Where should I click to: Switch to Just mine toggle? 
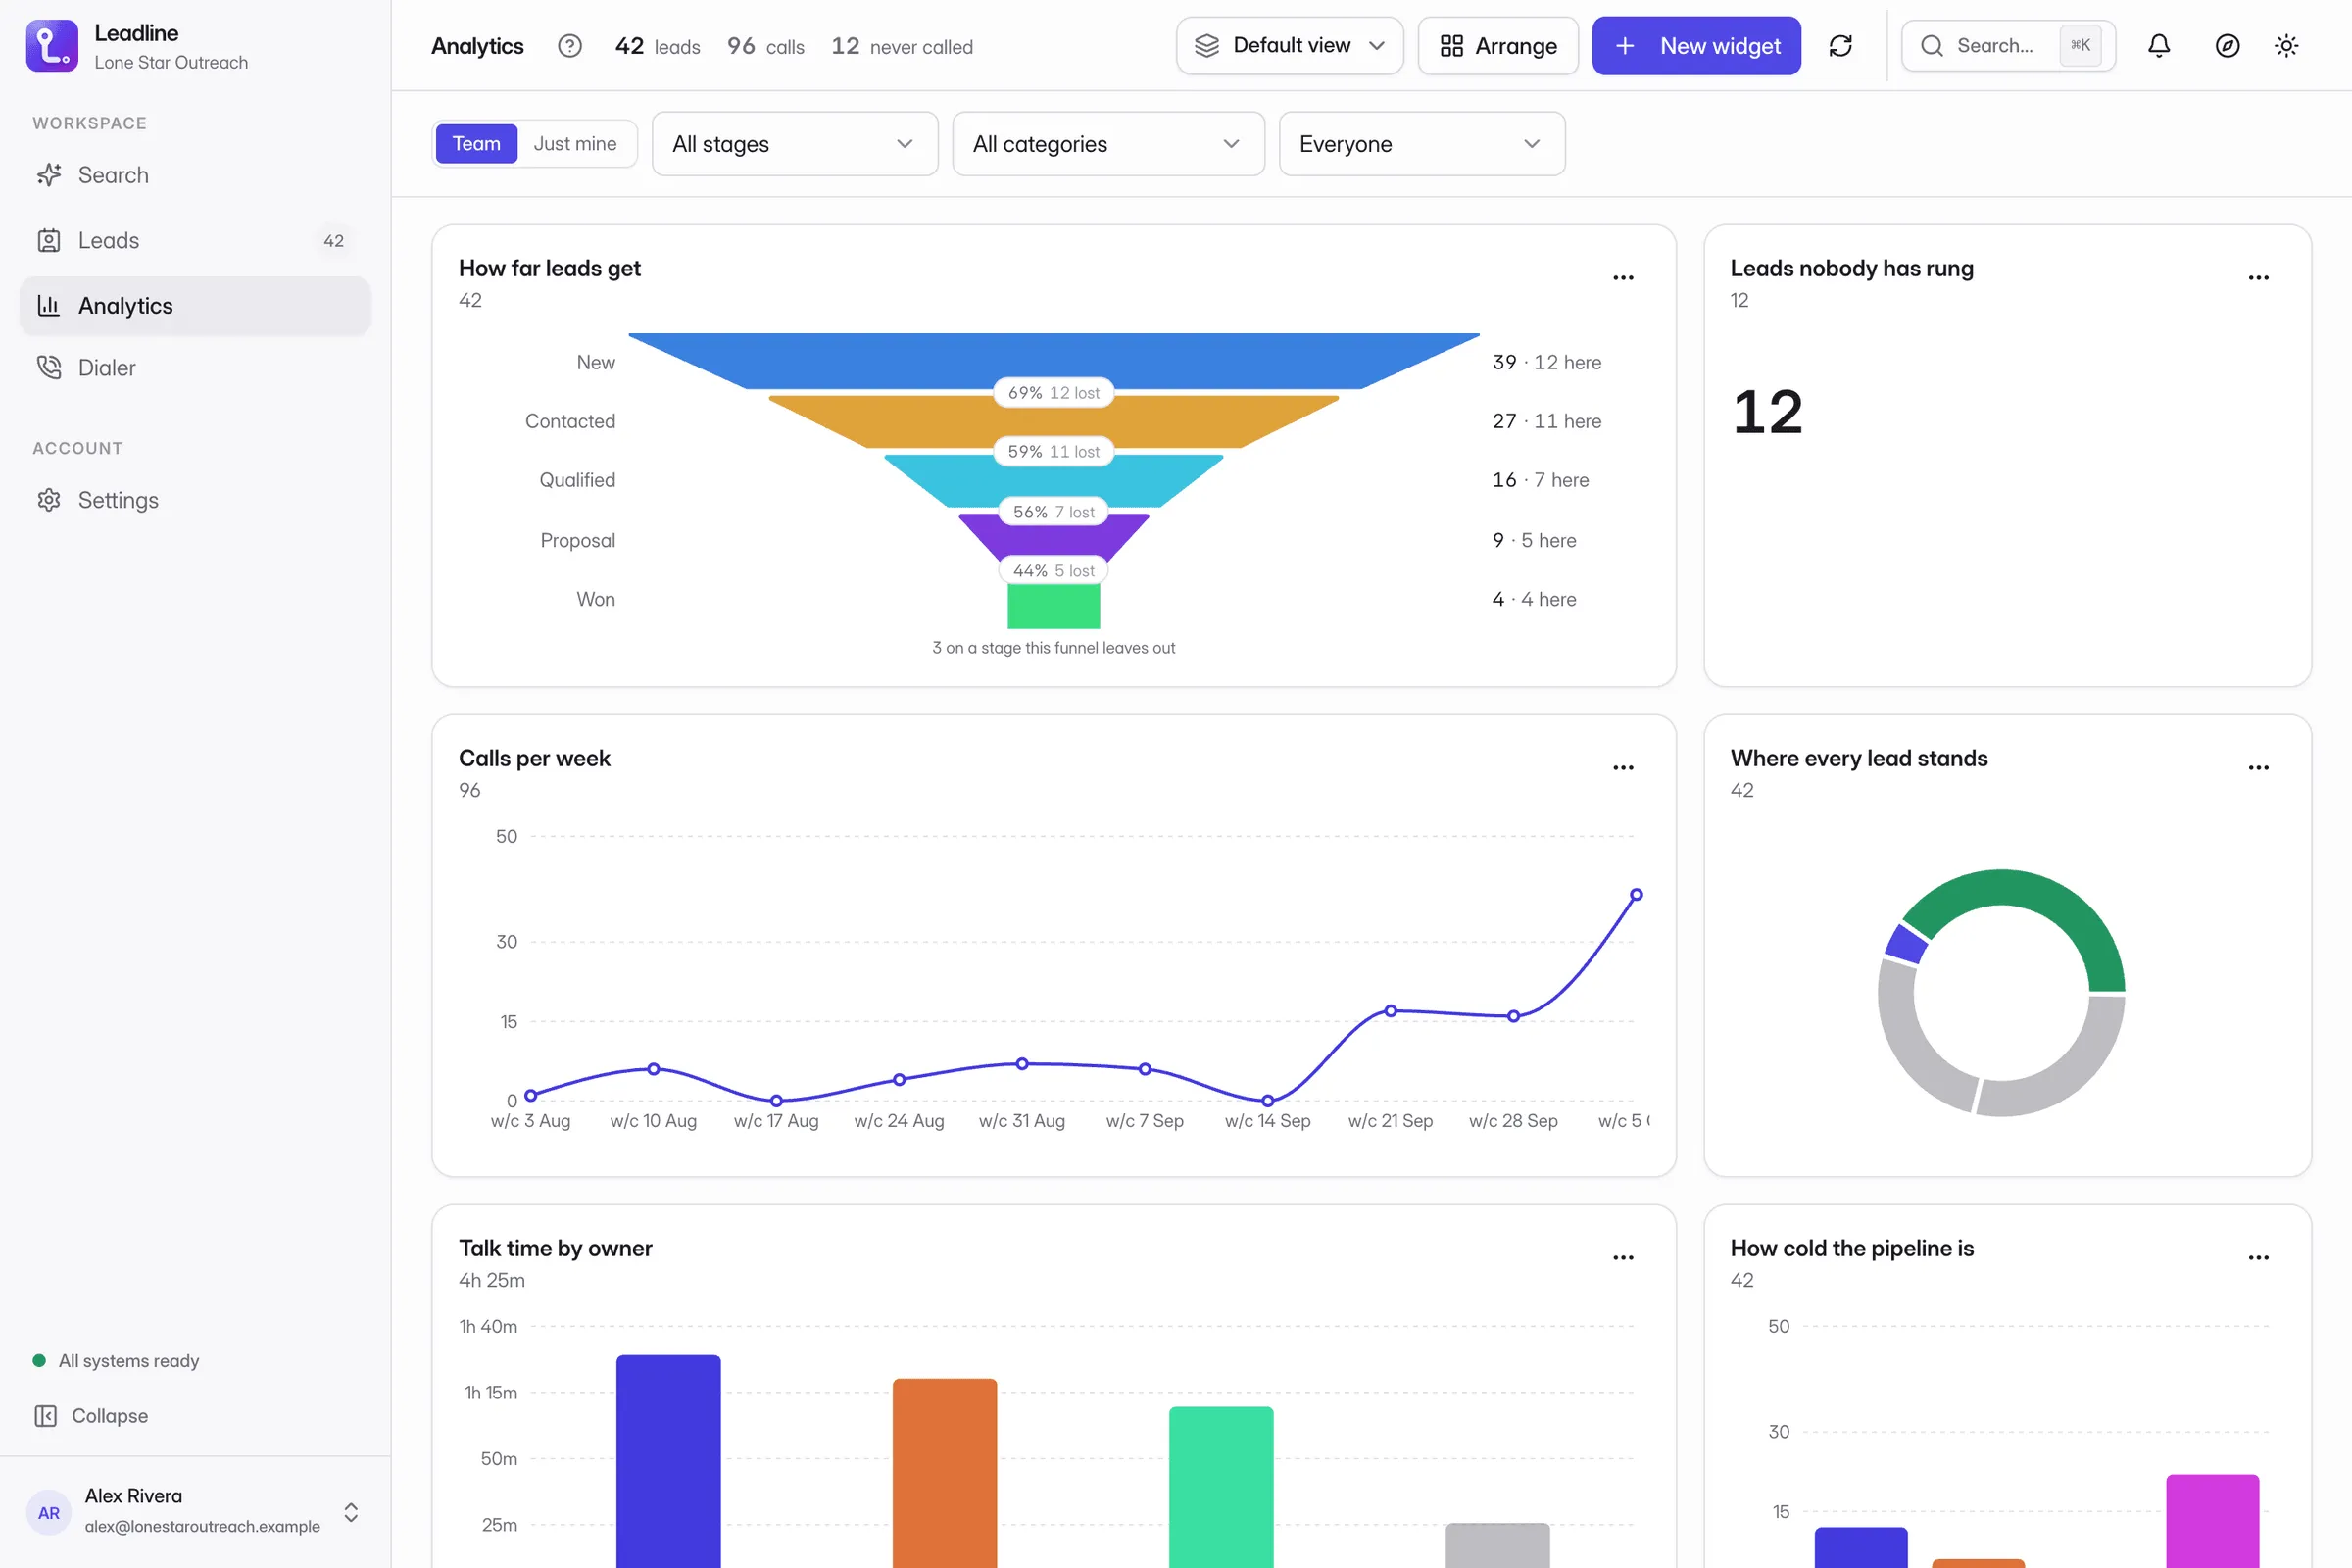pyautogui.click(x=575, y=144)
